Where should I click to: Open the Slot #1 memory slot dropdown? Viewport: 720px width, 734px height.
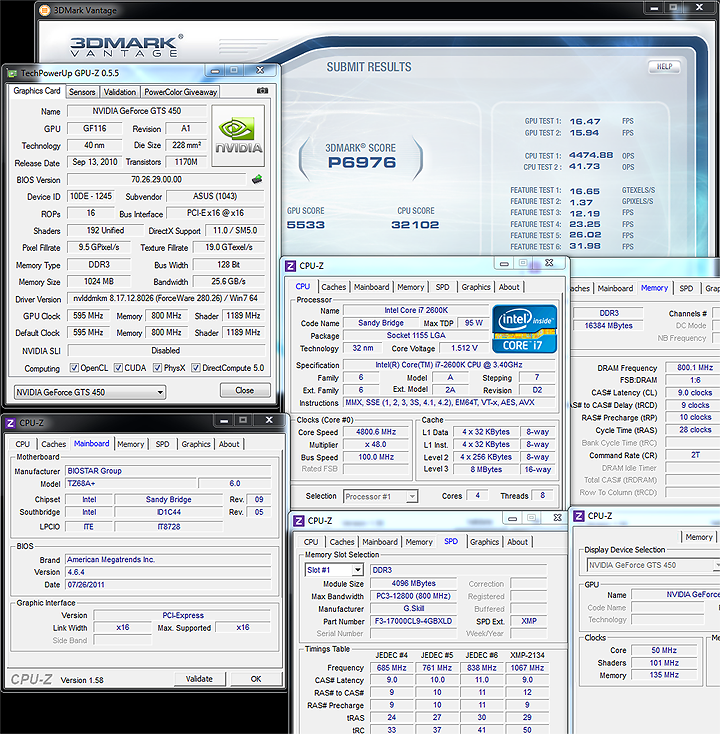(334, 570)
